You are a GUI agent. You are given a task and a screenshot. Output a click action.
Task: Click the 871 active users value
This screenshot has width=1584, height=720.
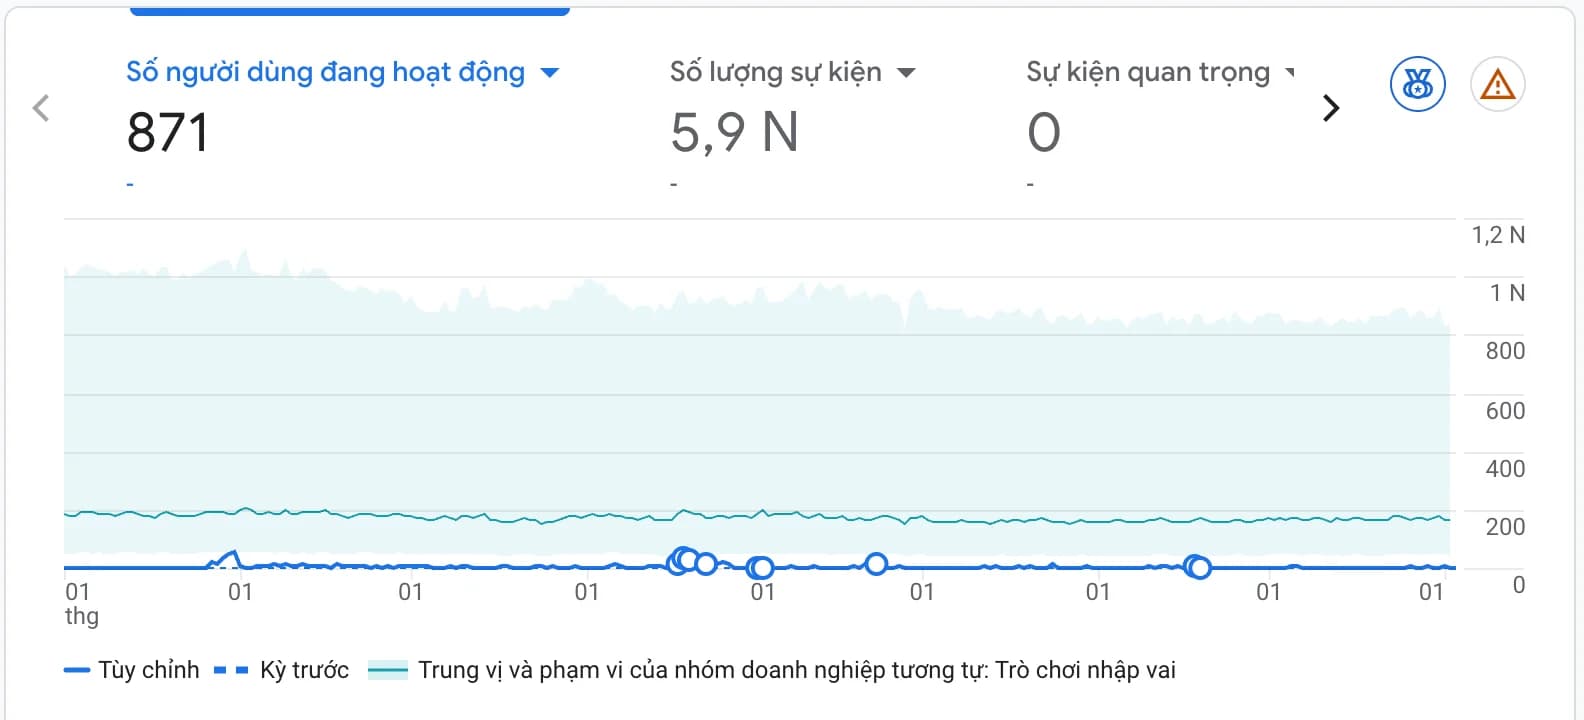[168, 133]
